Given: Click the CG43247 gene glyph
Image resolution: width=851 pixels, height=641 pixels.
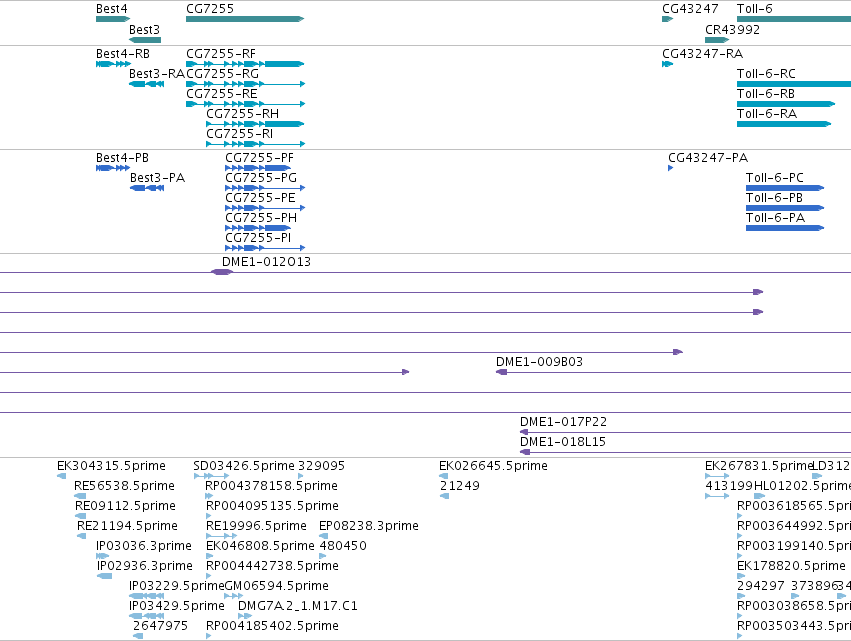Looking at the screenshot, I should click(x=668, y=19).
